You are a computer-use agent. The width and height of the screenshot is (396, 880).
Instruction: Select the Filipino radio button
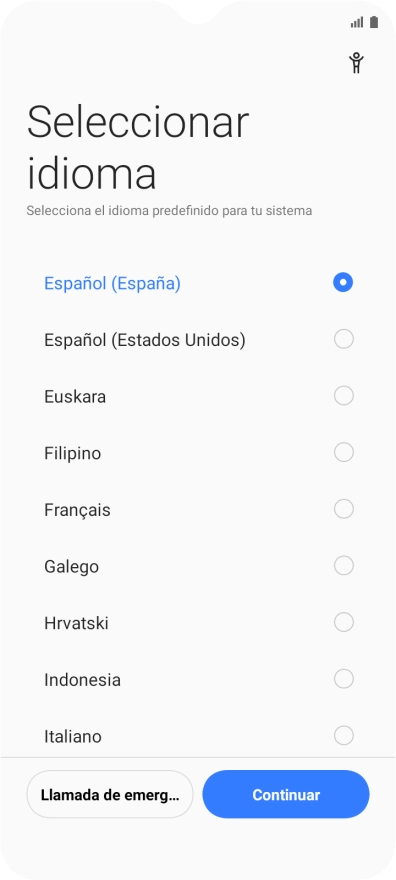pos(343,452)
